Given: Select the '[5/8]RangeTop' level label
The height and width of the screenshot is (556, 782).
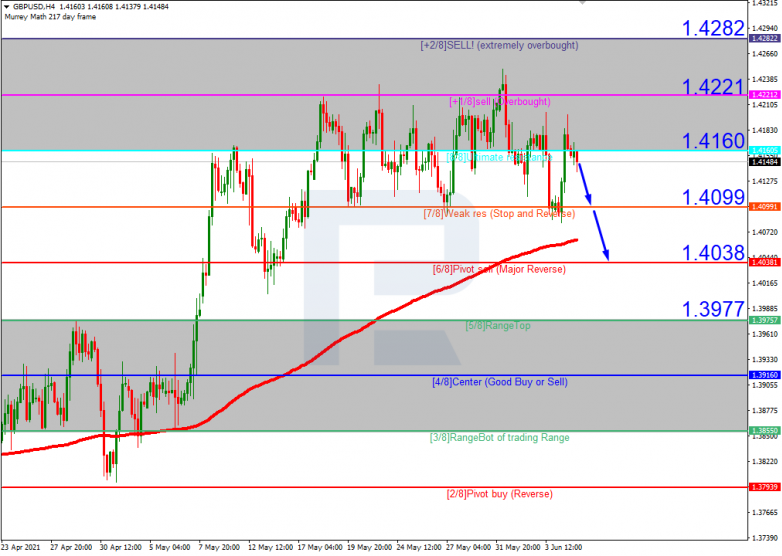Looking at the screenshot, I should pyautogui.click(x=498, y=326).
